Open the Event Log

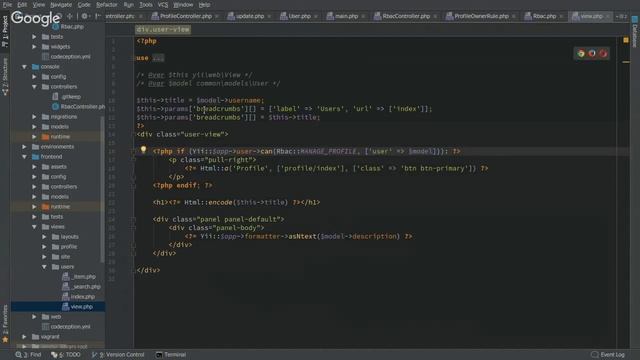608,355
